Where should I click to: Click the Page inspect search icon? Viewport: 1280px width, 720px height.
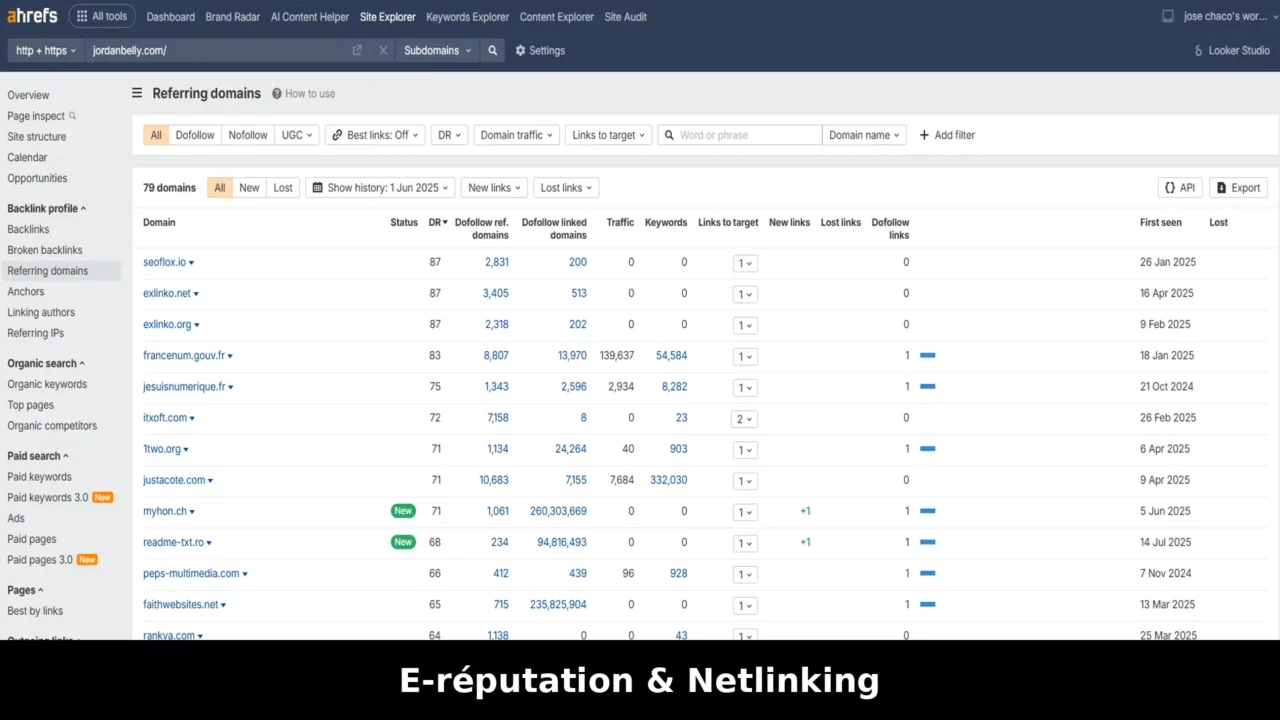[72, 116]
